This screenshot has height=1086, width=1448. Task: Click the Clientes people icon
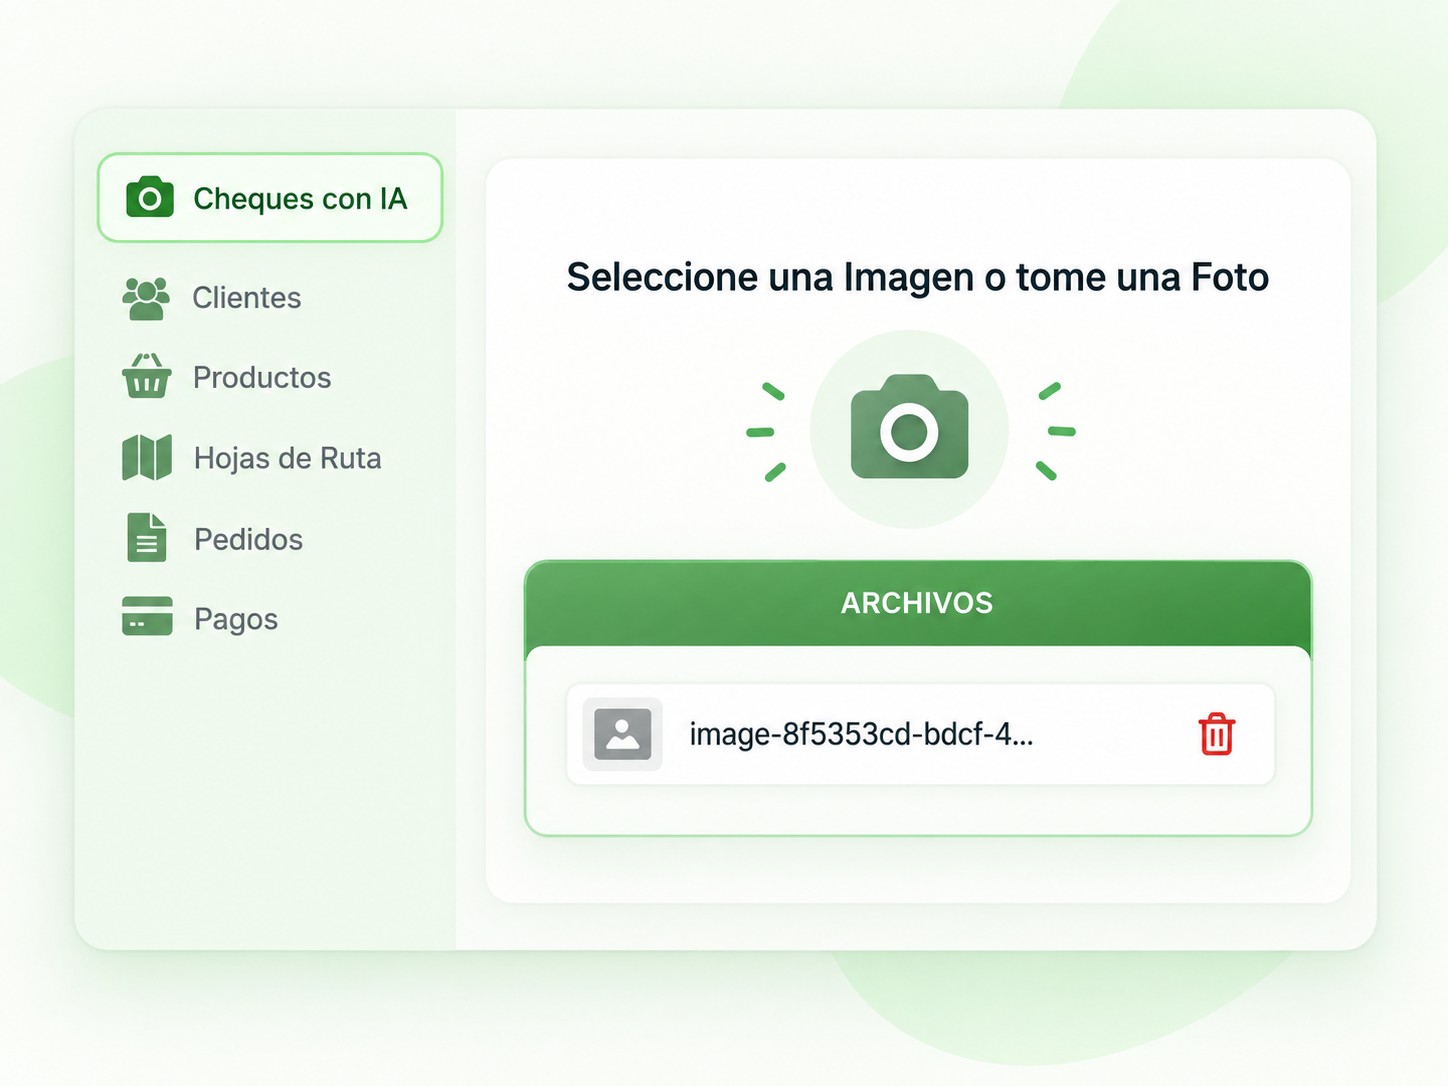pyautogui.click(x=146, y=298)
